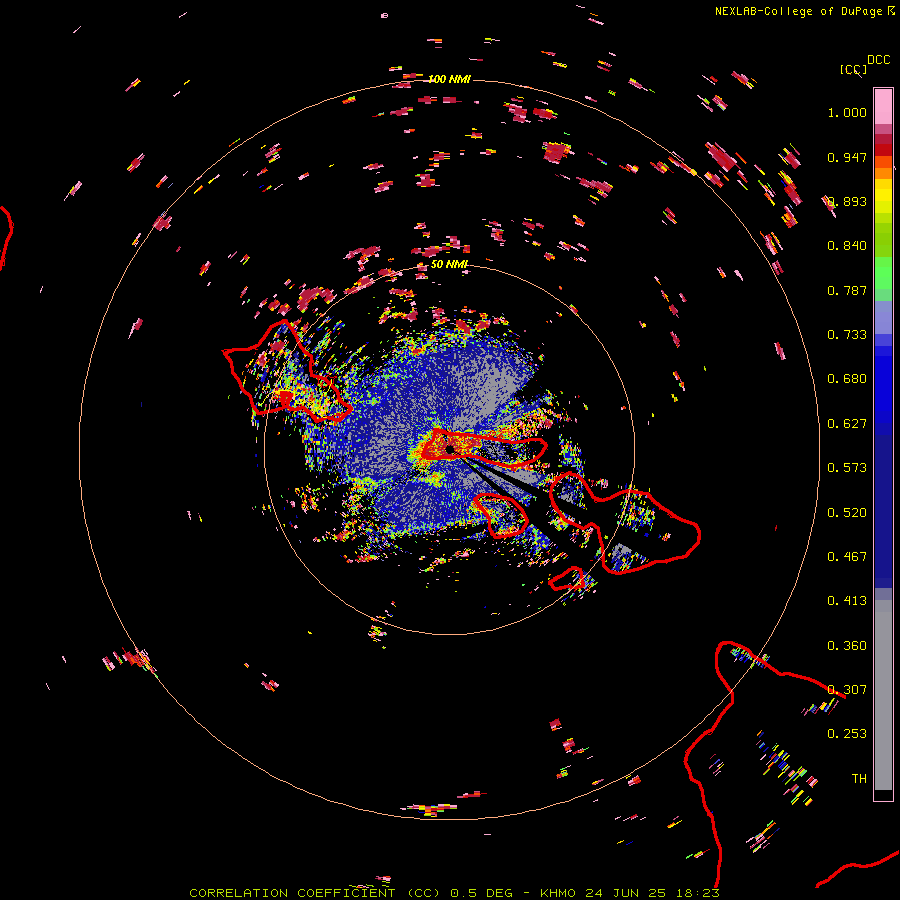Select the 0.413 scale label

(x=847, y=601)
